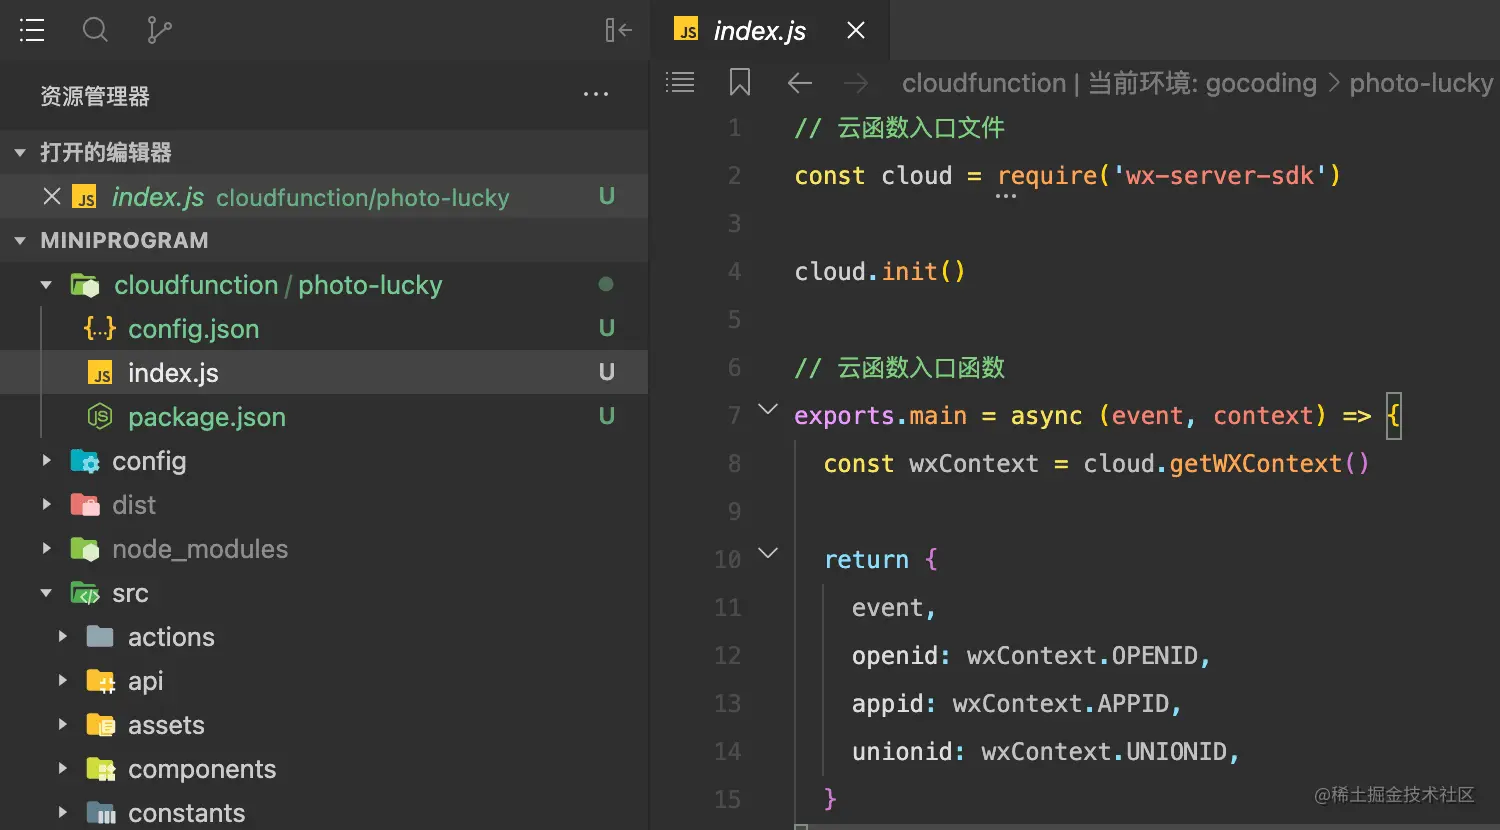The height and width of the screenshot is (830, 1500).
Task: Expand the components folder
Action: (62, 769)
